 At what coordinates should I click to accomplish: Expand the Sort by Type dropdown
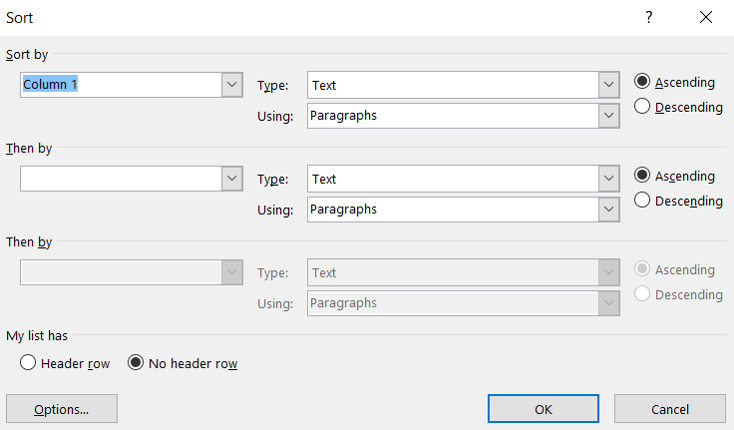pyautogui.click(x=609, y=85)
